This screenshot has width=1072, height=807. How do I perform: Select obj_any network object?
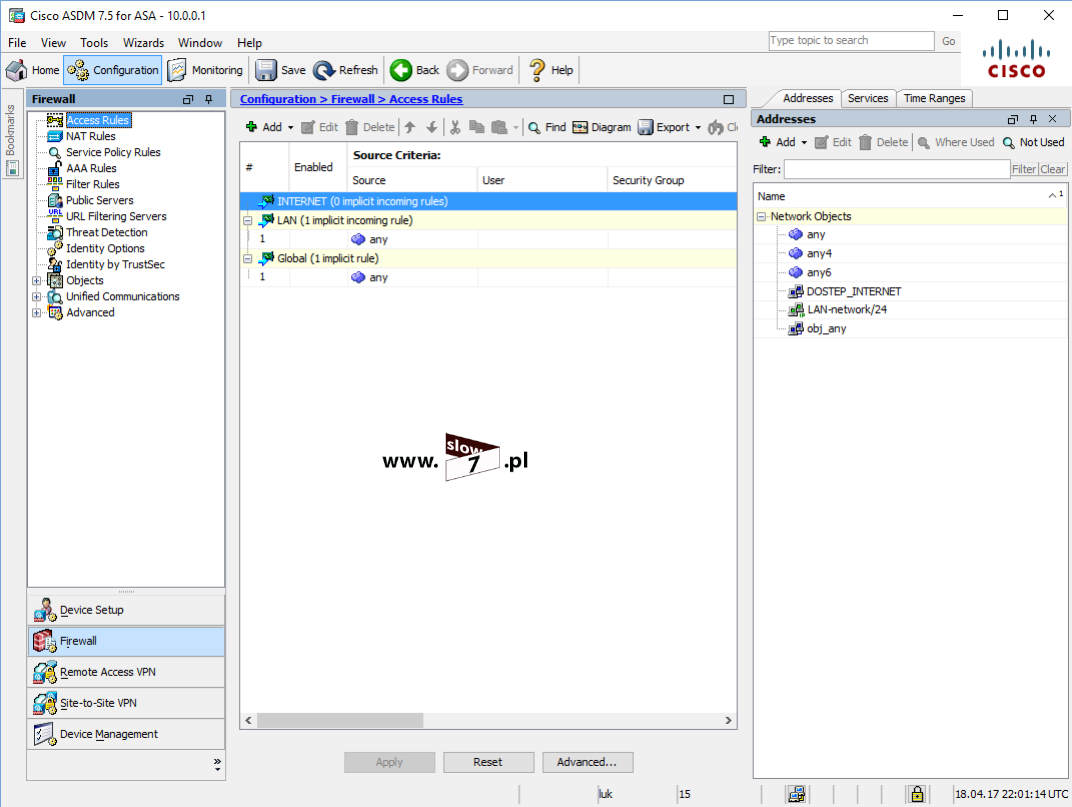tap(826, 329)
